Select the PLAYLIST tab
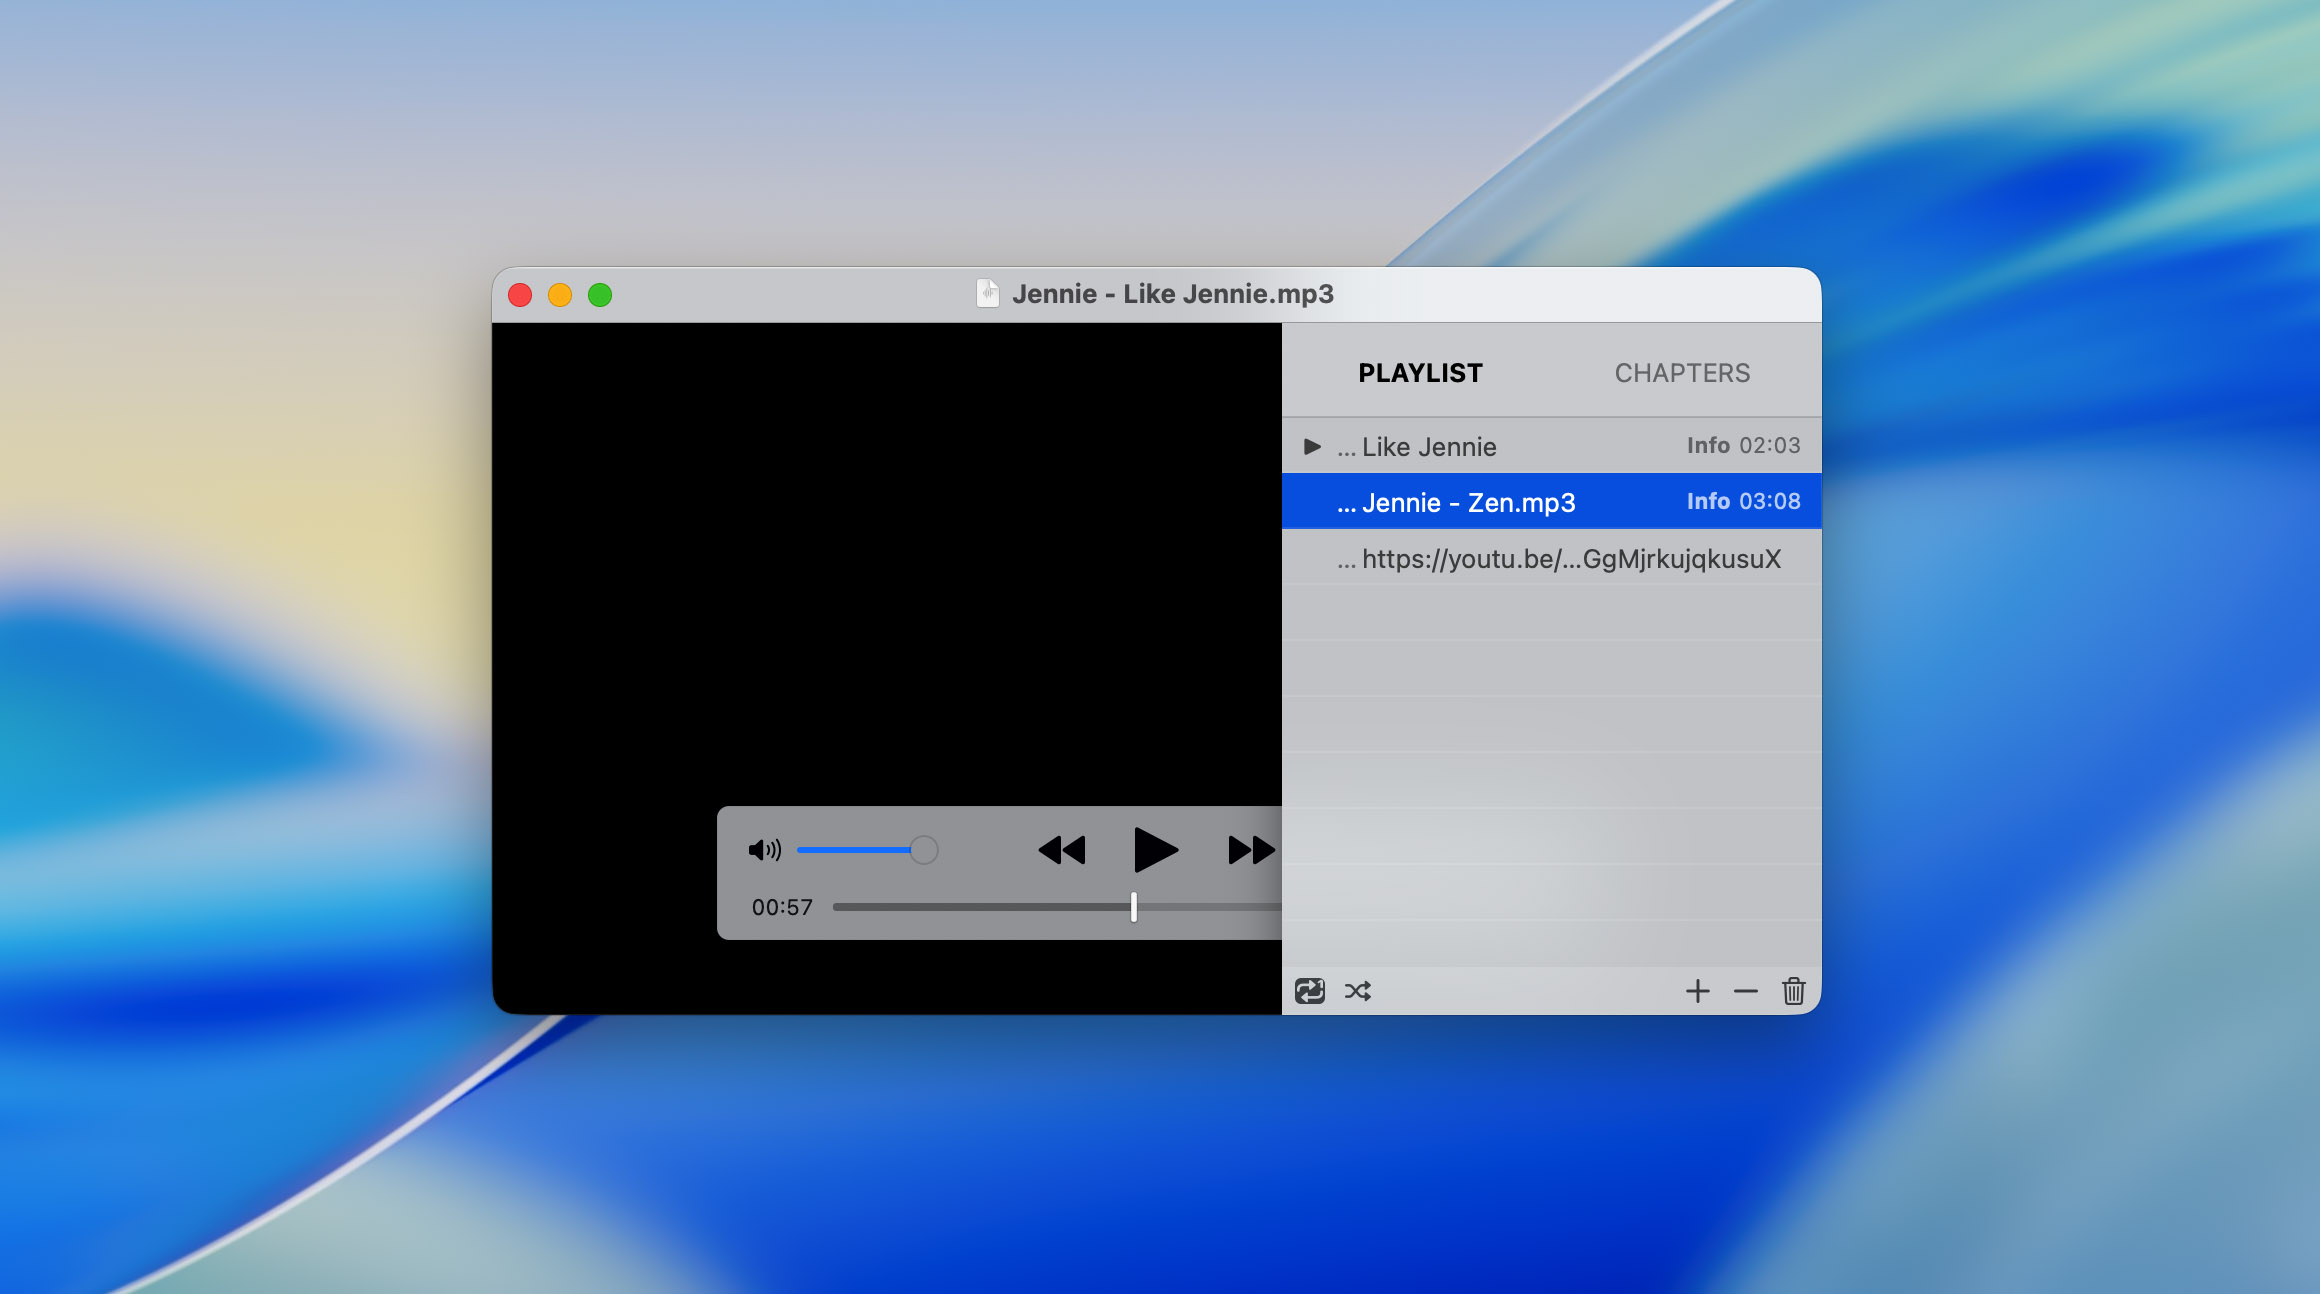This screenshot has width=2320, height=1294. [x=1420, y=373]
